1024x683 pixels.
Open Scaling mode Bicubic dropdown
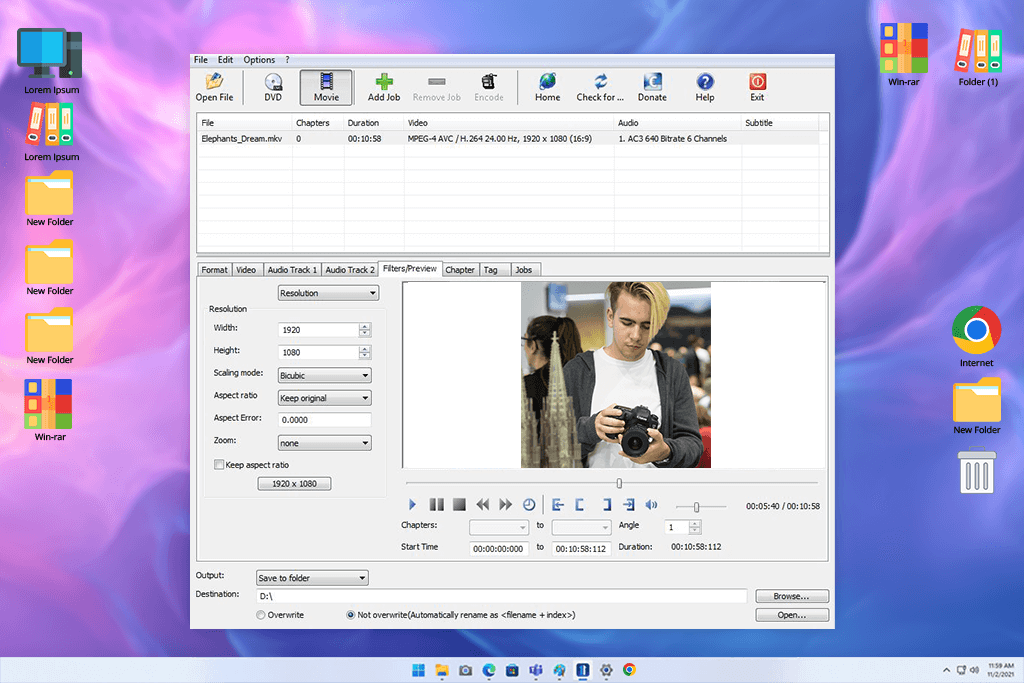click(325, 375)
